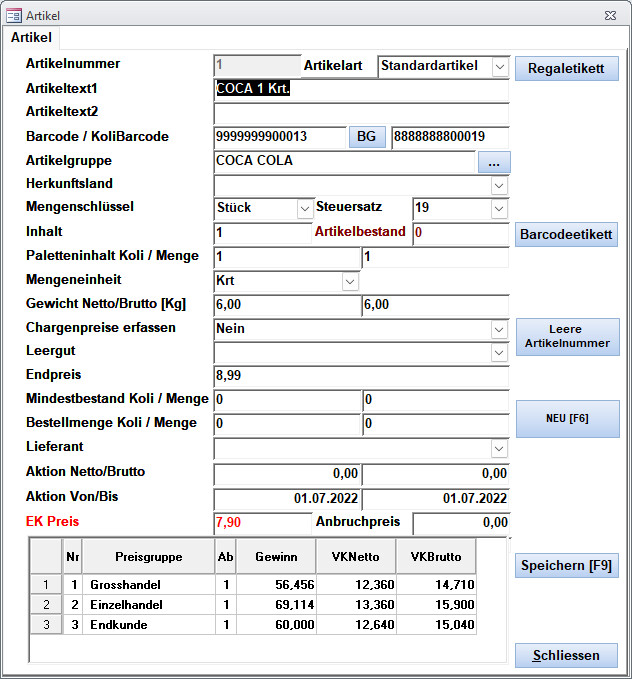
Task: Click the Grosshandel price group cell
Action: coord(149,584)
